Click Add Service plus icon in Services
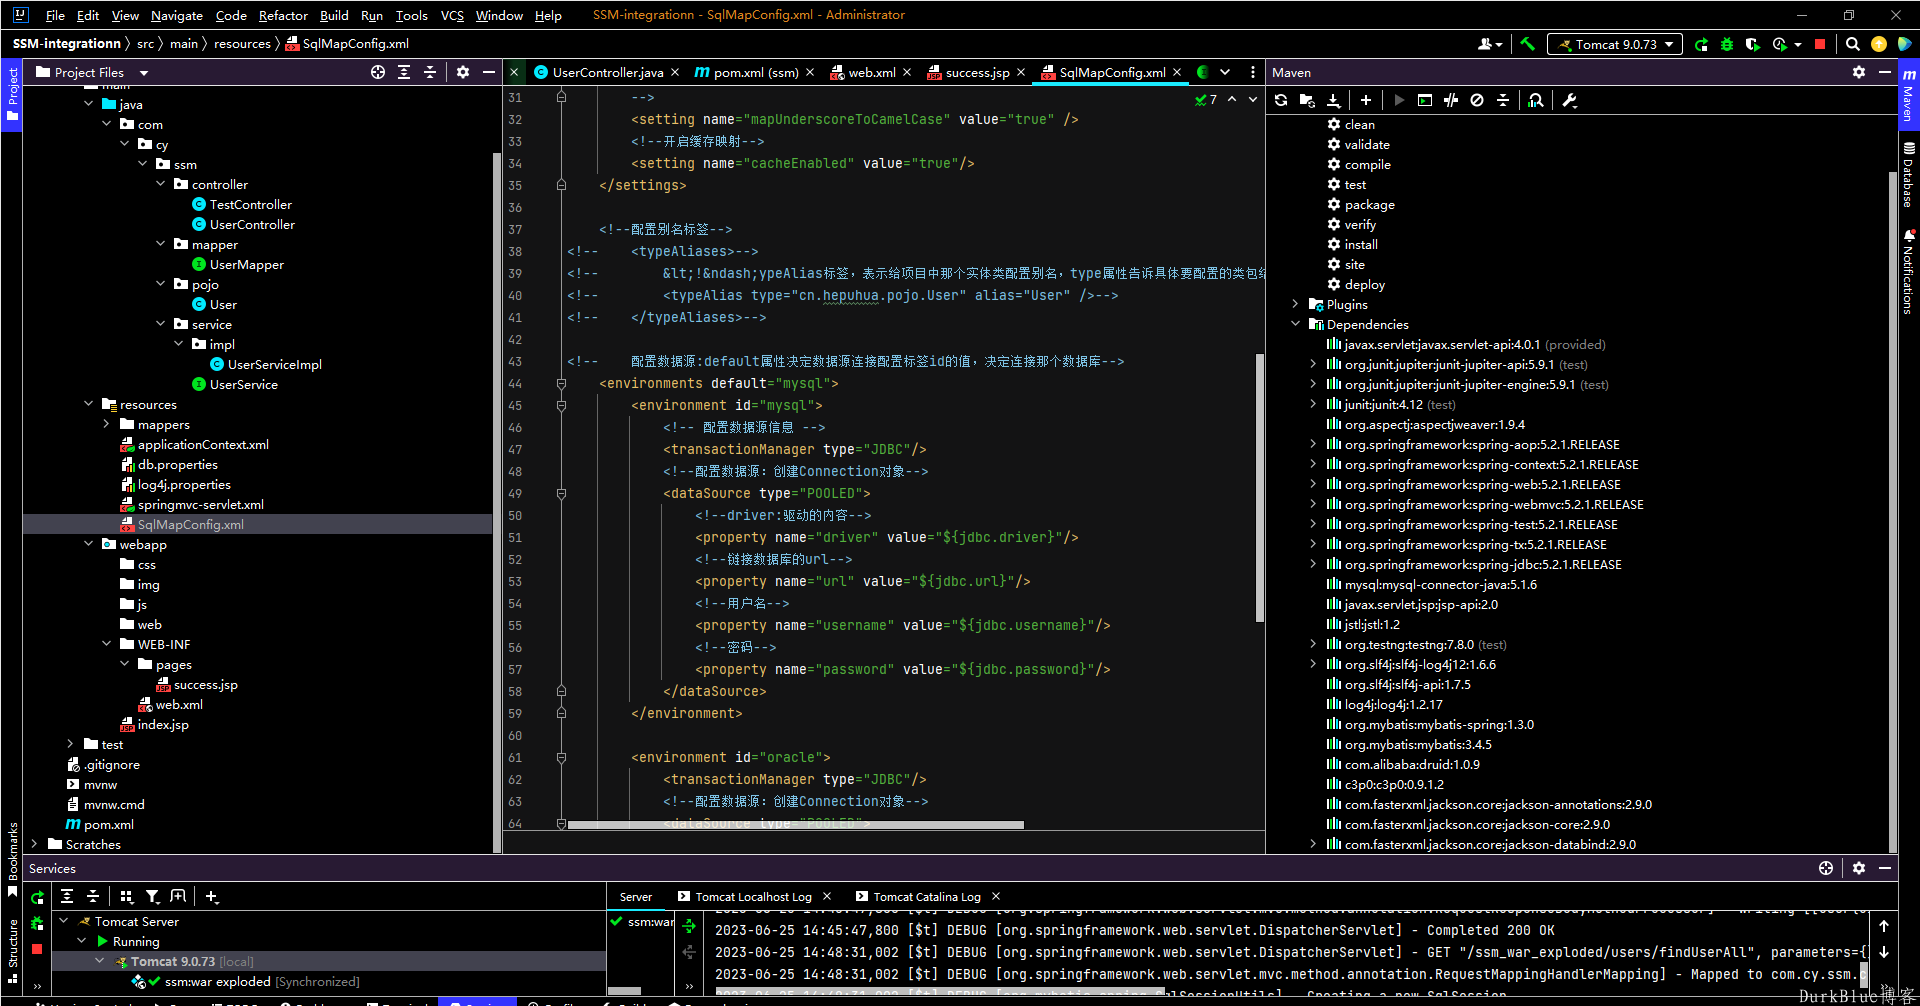This screenshot has width=1920, height=1006. click(x=212, y=897)
